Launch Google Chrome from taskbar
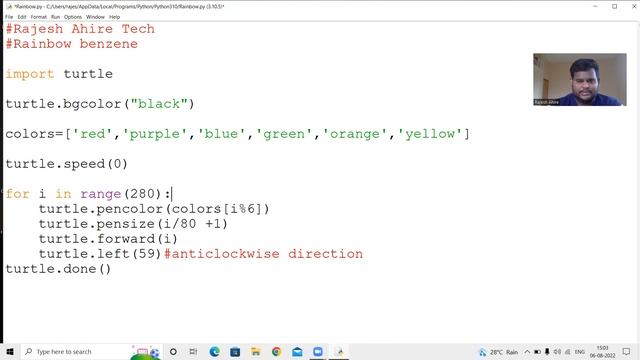Image resolution: width=640 pixels, height=360 pixels. pyautogui.click(x=276, y=351)
